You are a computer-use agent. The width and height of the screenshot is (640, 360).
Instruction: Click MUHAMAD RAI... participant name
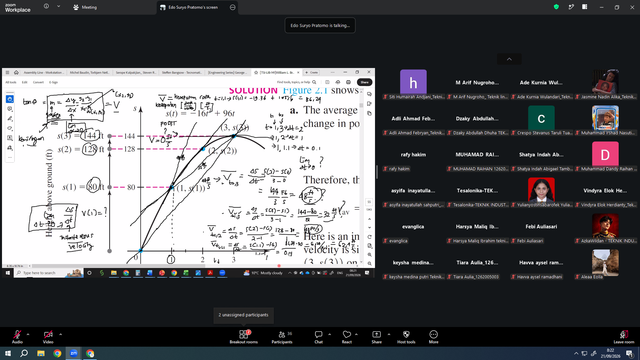tap(477, 155)
